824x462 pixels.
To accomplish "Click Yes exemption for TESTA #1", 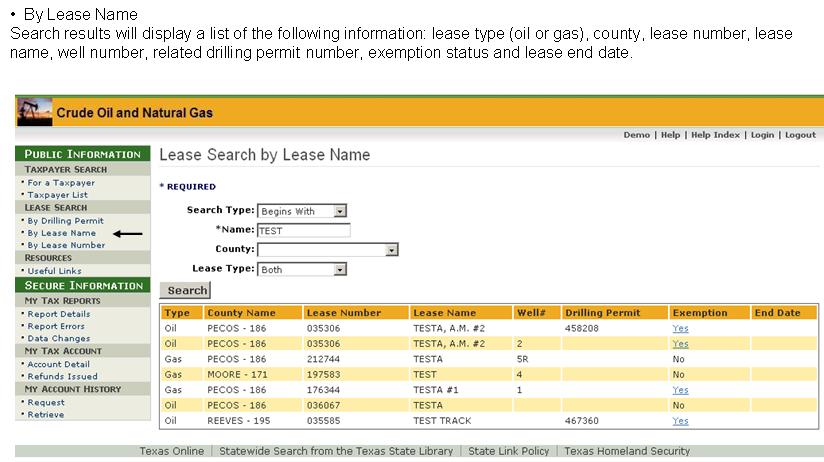I will [x=680, y=390].
